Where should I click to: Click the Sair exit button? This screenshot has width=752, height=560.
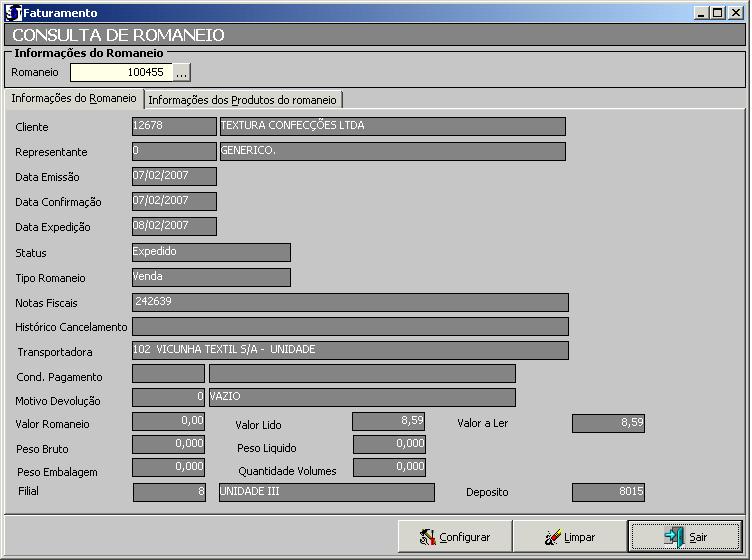(685, 537)
